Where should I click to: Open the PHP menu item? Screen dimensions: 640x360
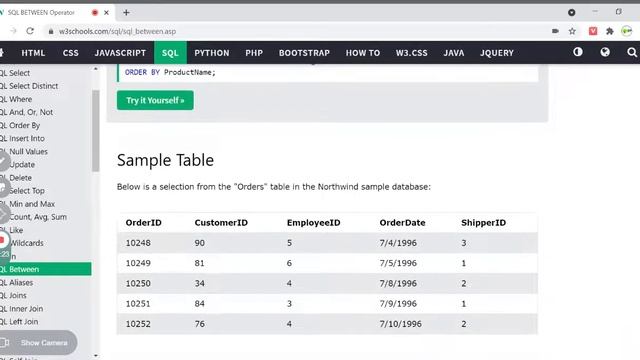(254, 53)
